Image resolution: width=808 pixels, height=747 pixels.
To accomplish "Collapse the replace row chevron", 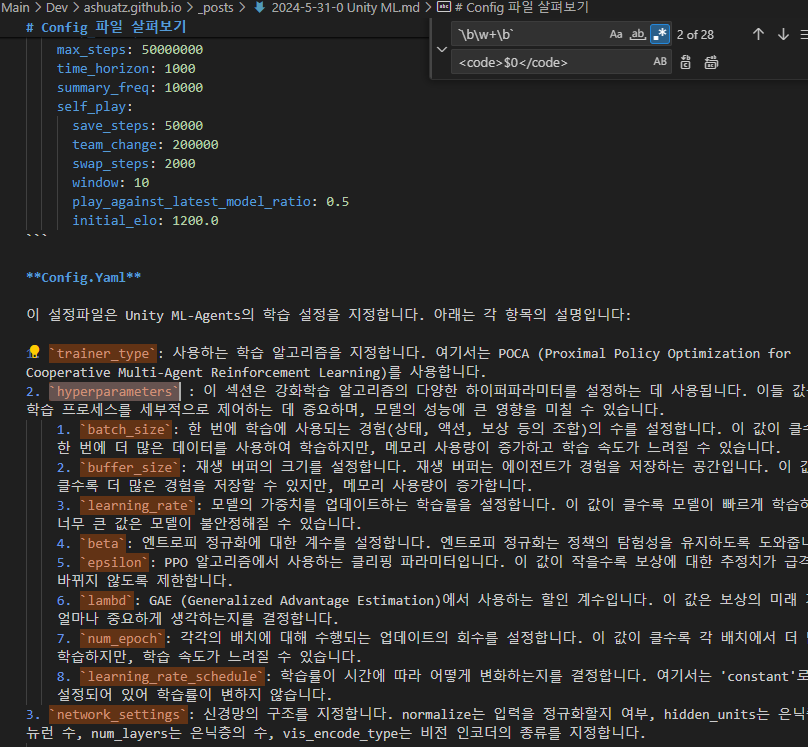I will pos(441,48).
